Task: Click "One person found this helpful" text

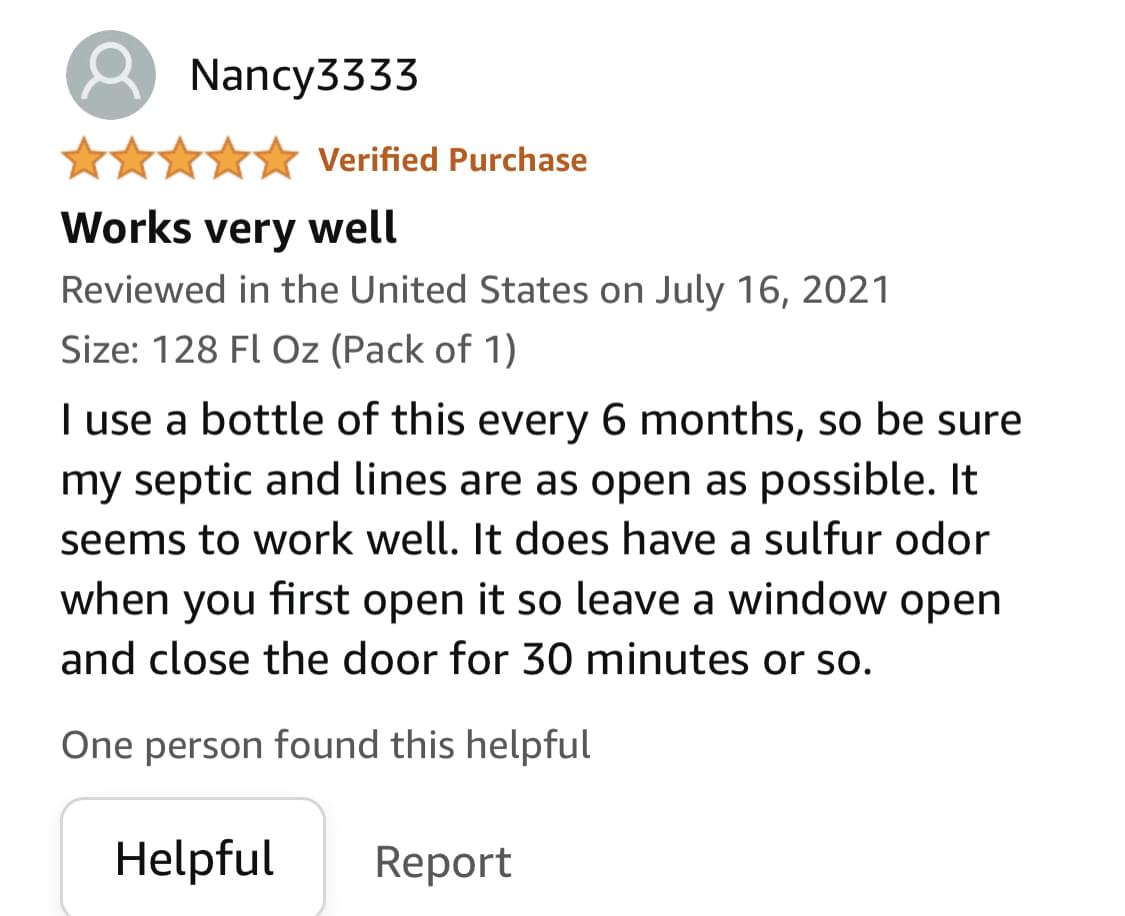Action: tap(326, 745)
